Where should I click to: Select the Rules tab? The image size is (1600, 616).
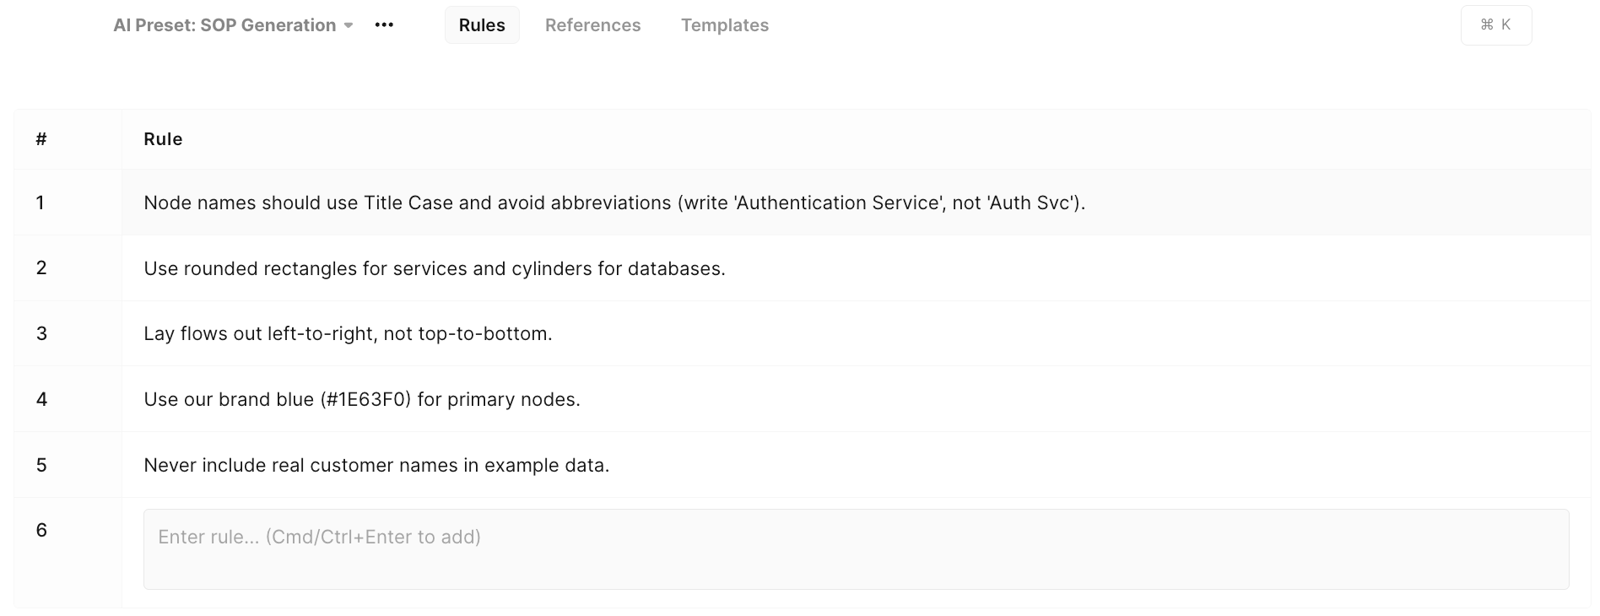(482, 25)
